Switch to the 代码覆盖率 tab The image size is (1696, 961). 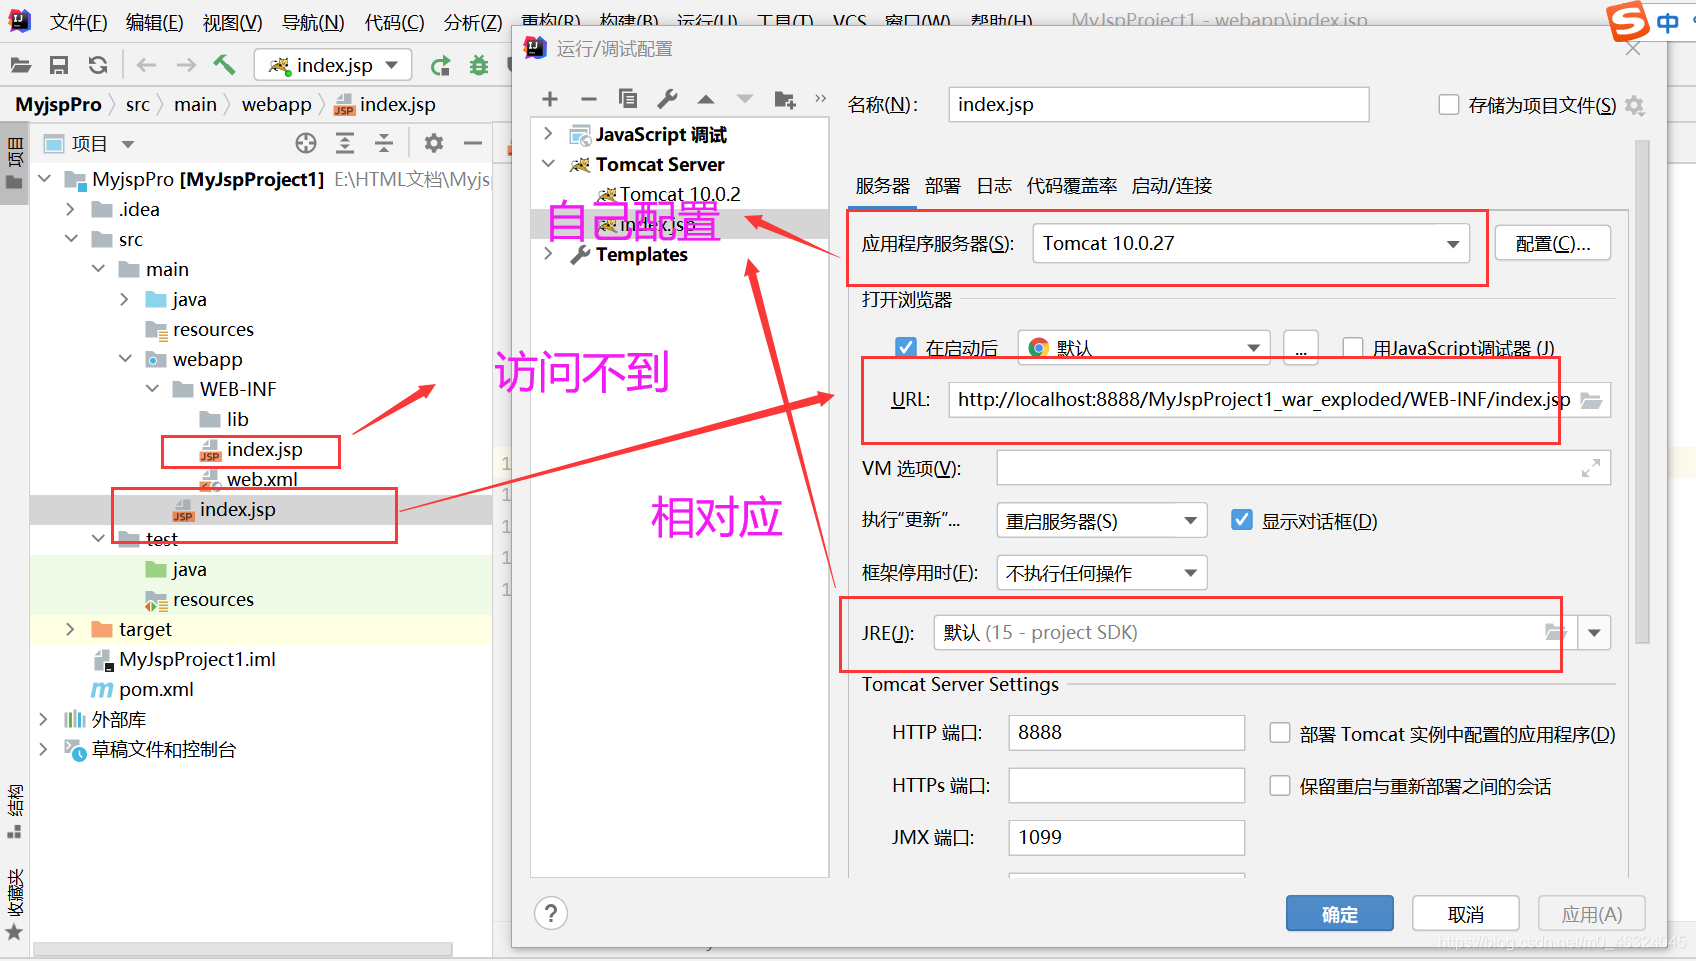click(1072, 186)
